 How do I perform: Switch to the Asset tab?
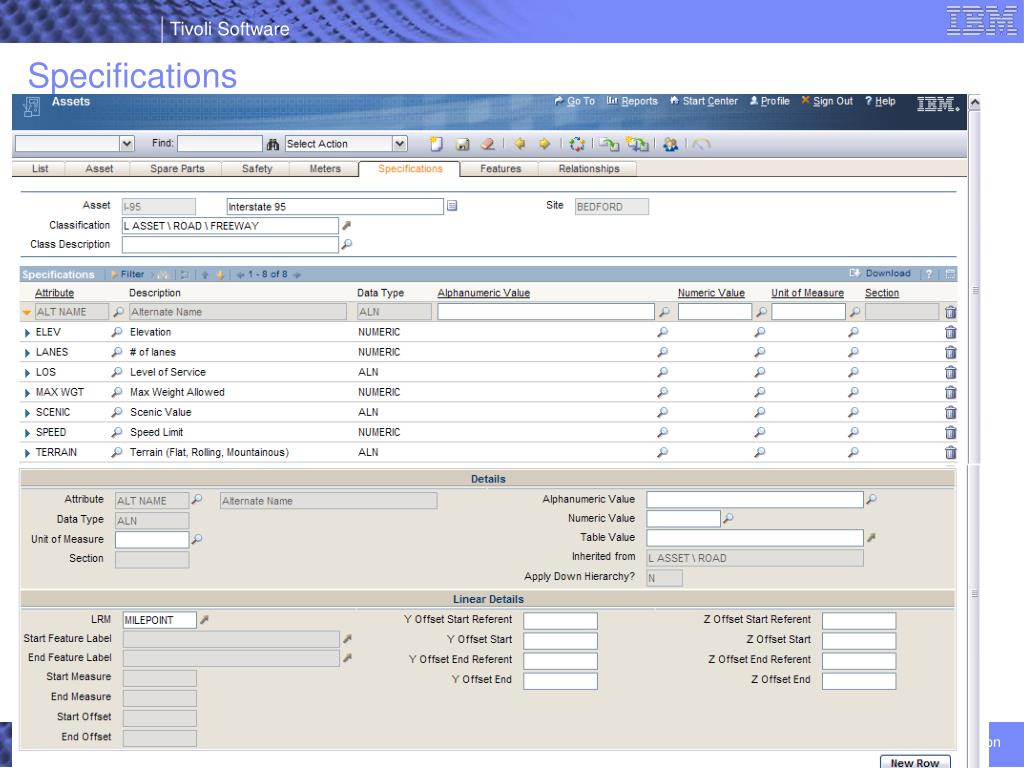[99, 168]
